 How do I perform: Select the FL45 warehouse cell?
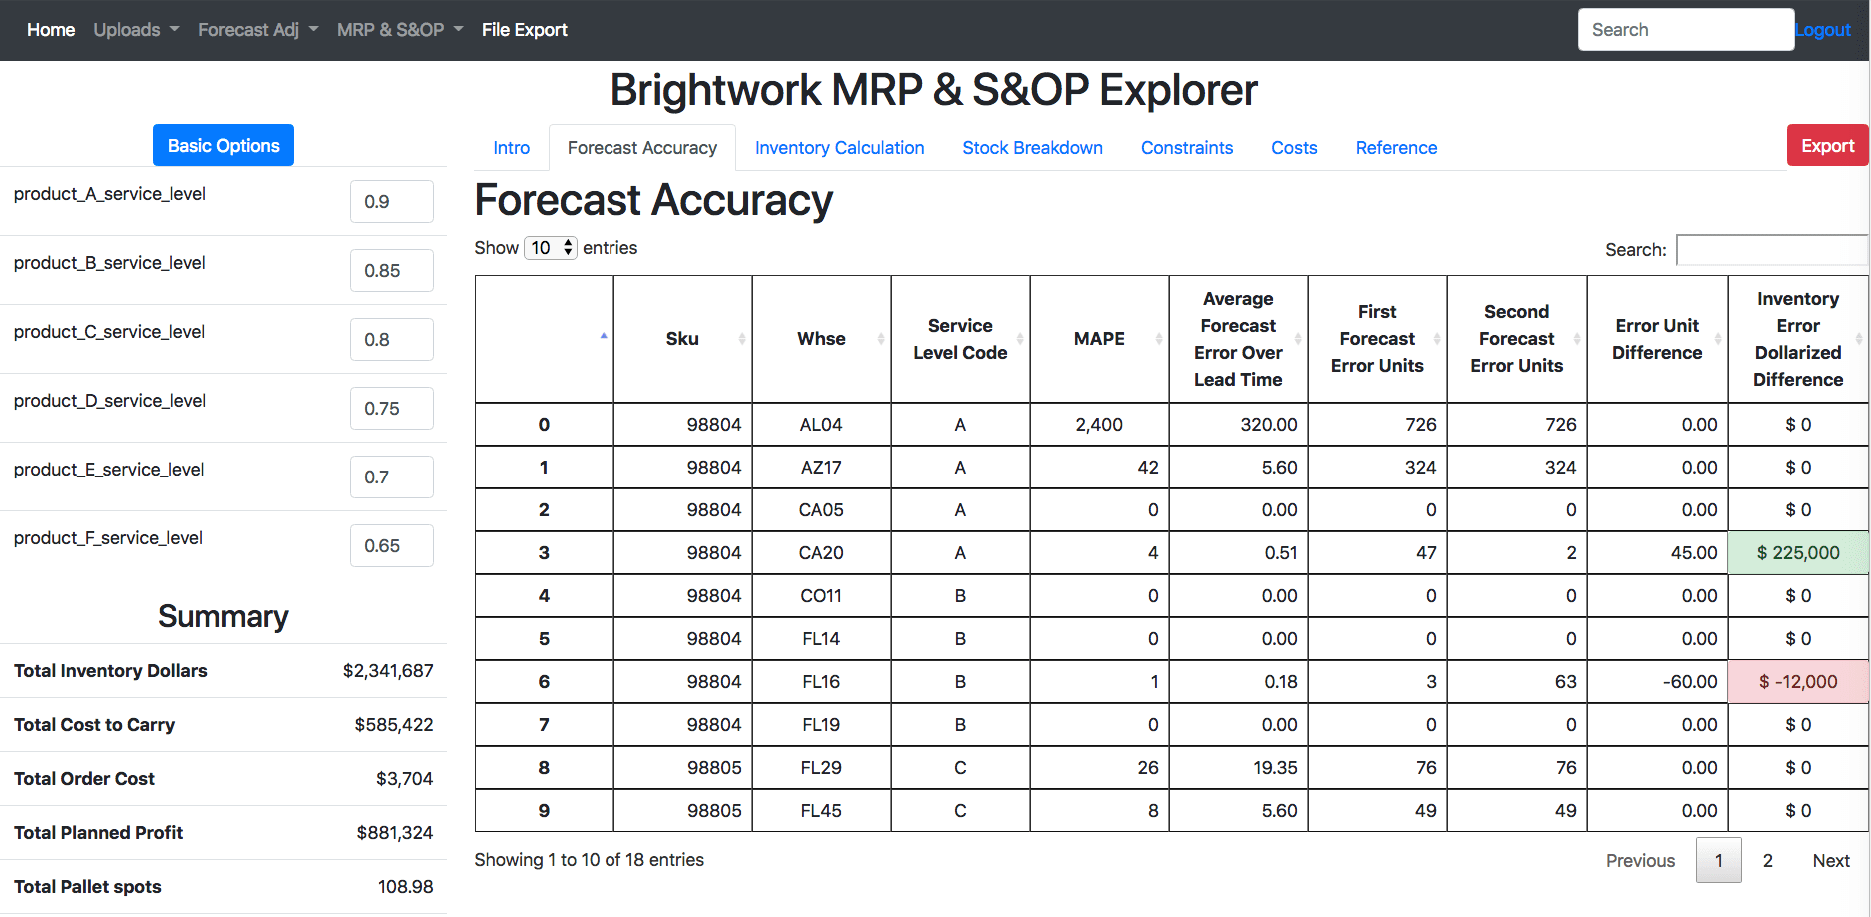(x=821, y=811)
